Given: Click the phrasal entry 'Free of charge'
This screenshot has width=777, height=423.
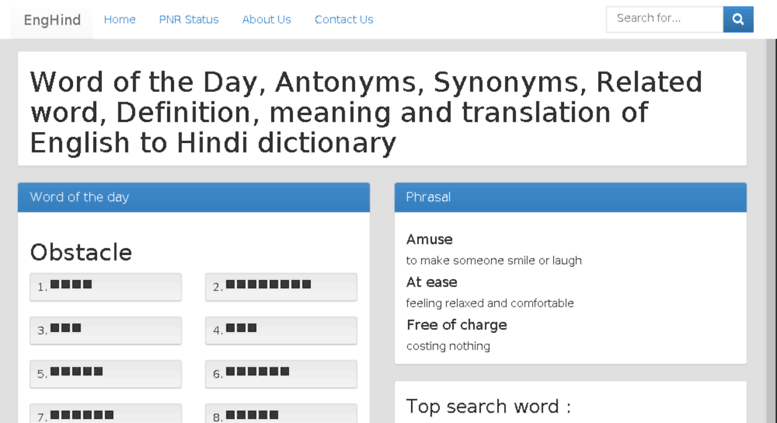Looking at the screenshot, I should (456, 325).
